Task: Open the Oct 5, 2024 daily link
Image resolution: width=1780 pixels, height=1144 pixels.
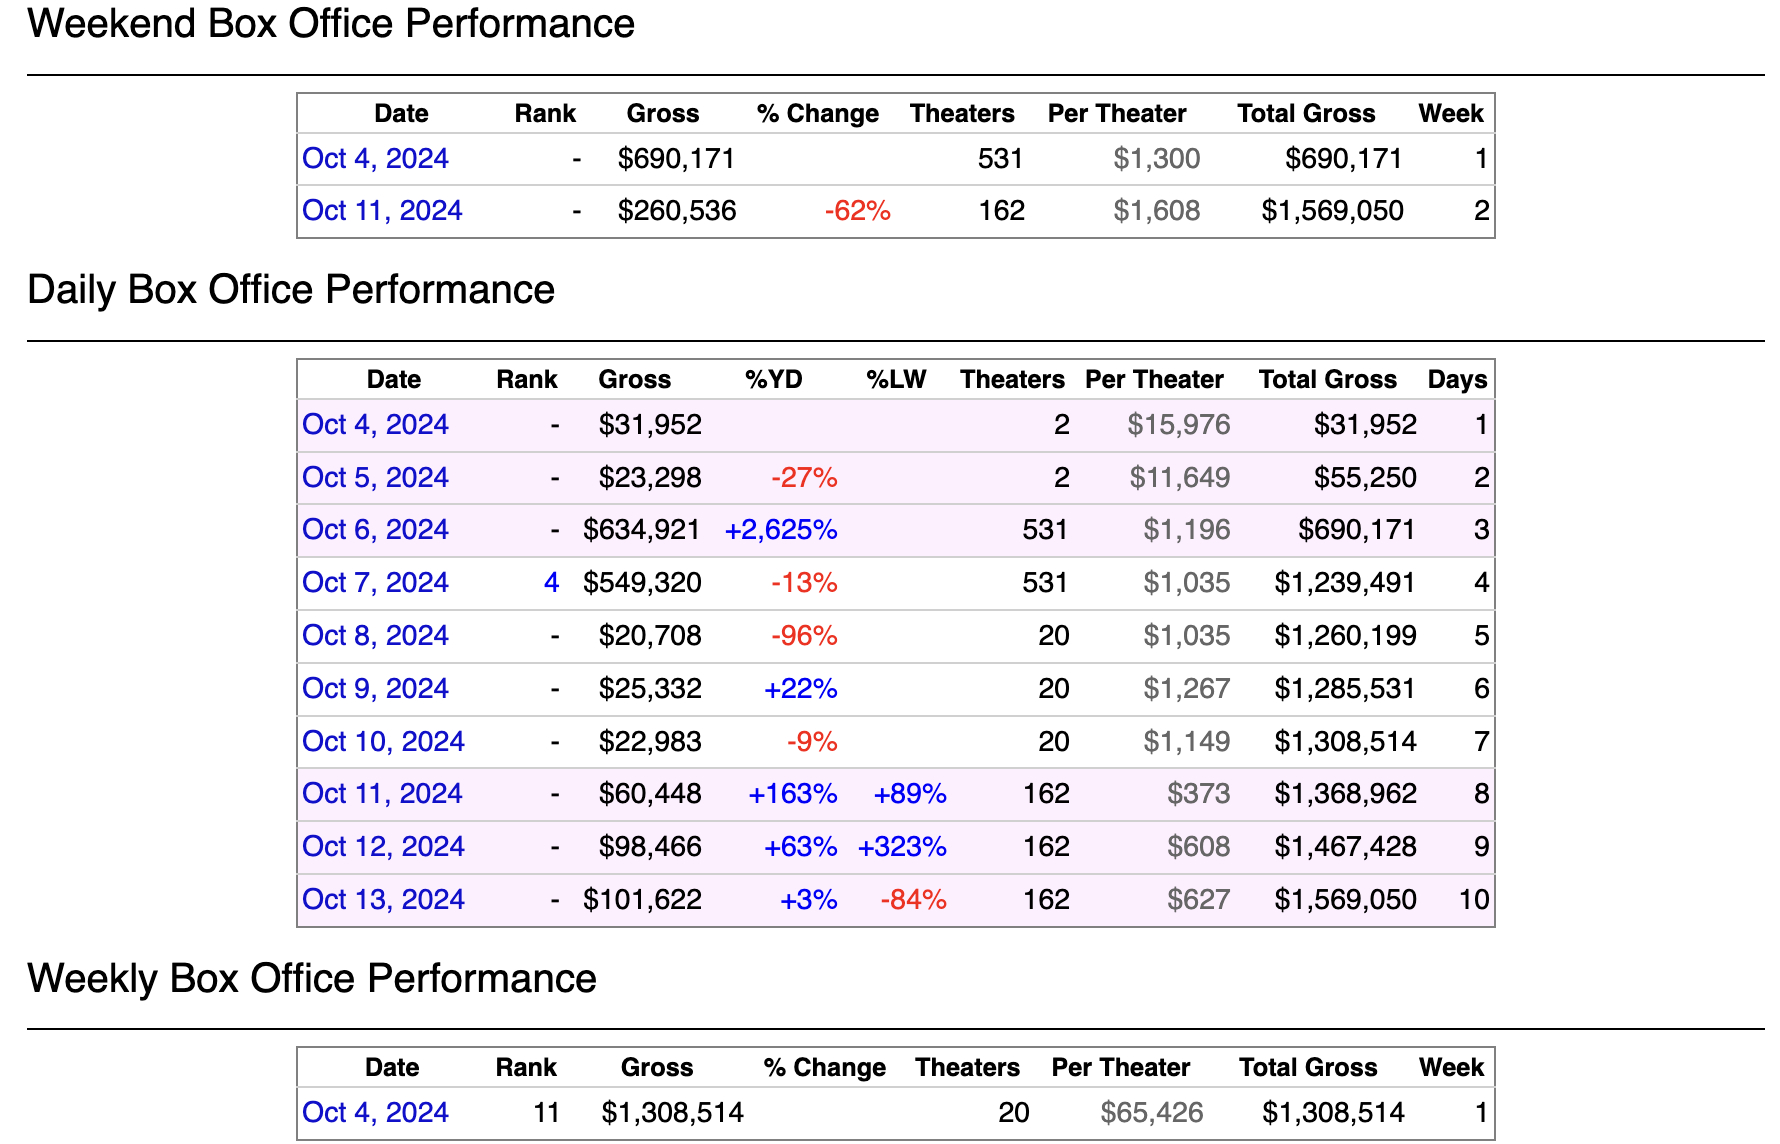Action: (375, 478)
